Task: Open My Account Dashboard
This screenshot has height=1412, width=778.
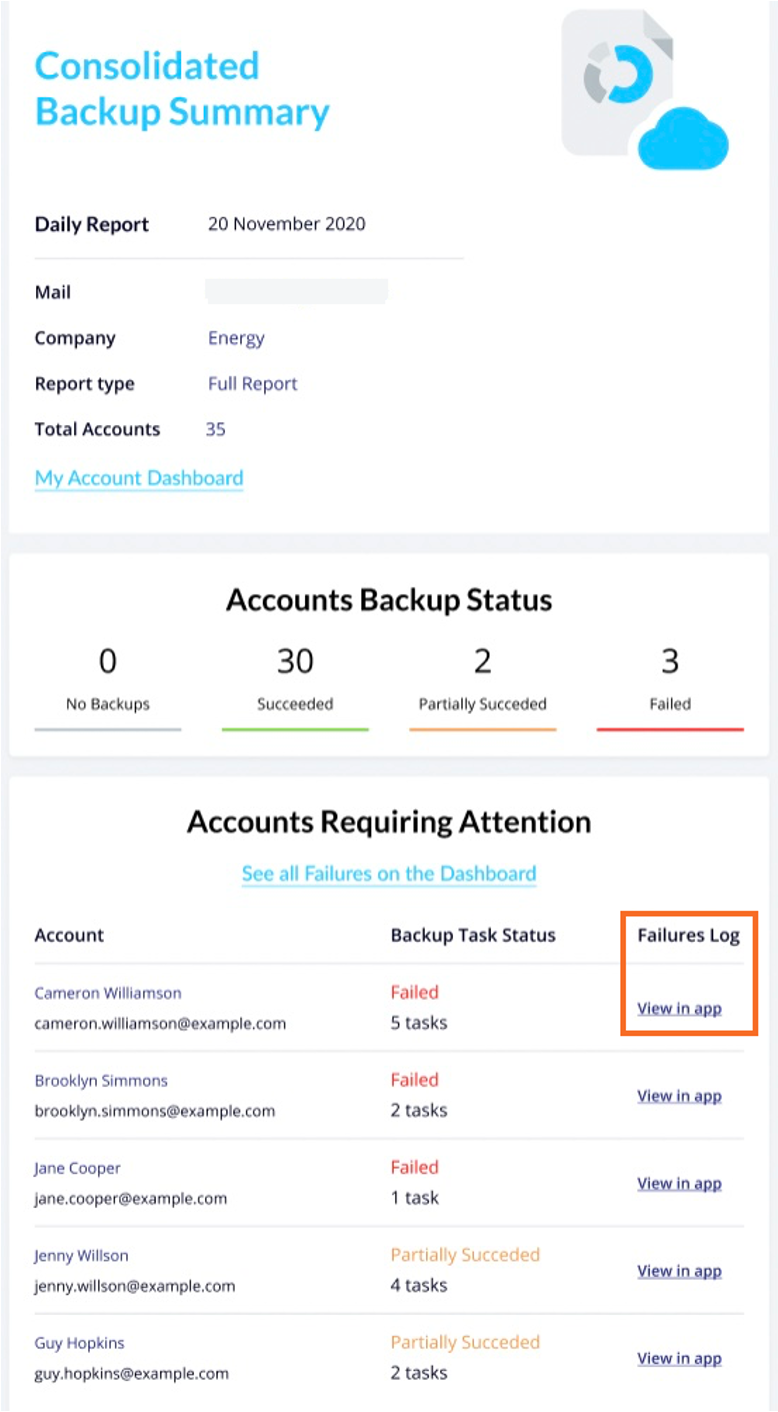Action: 138,478
